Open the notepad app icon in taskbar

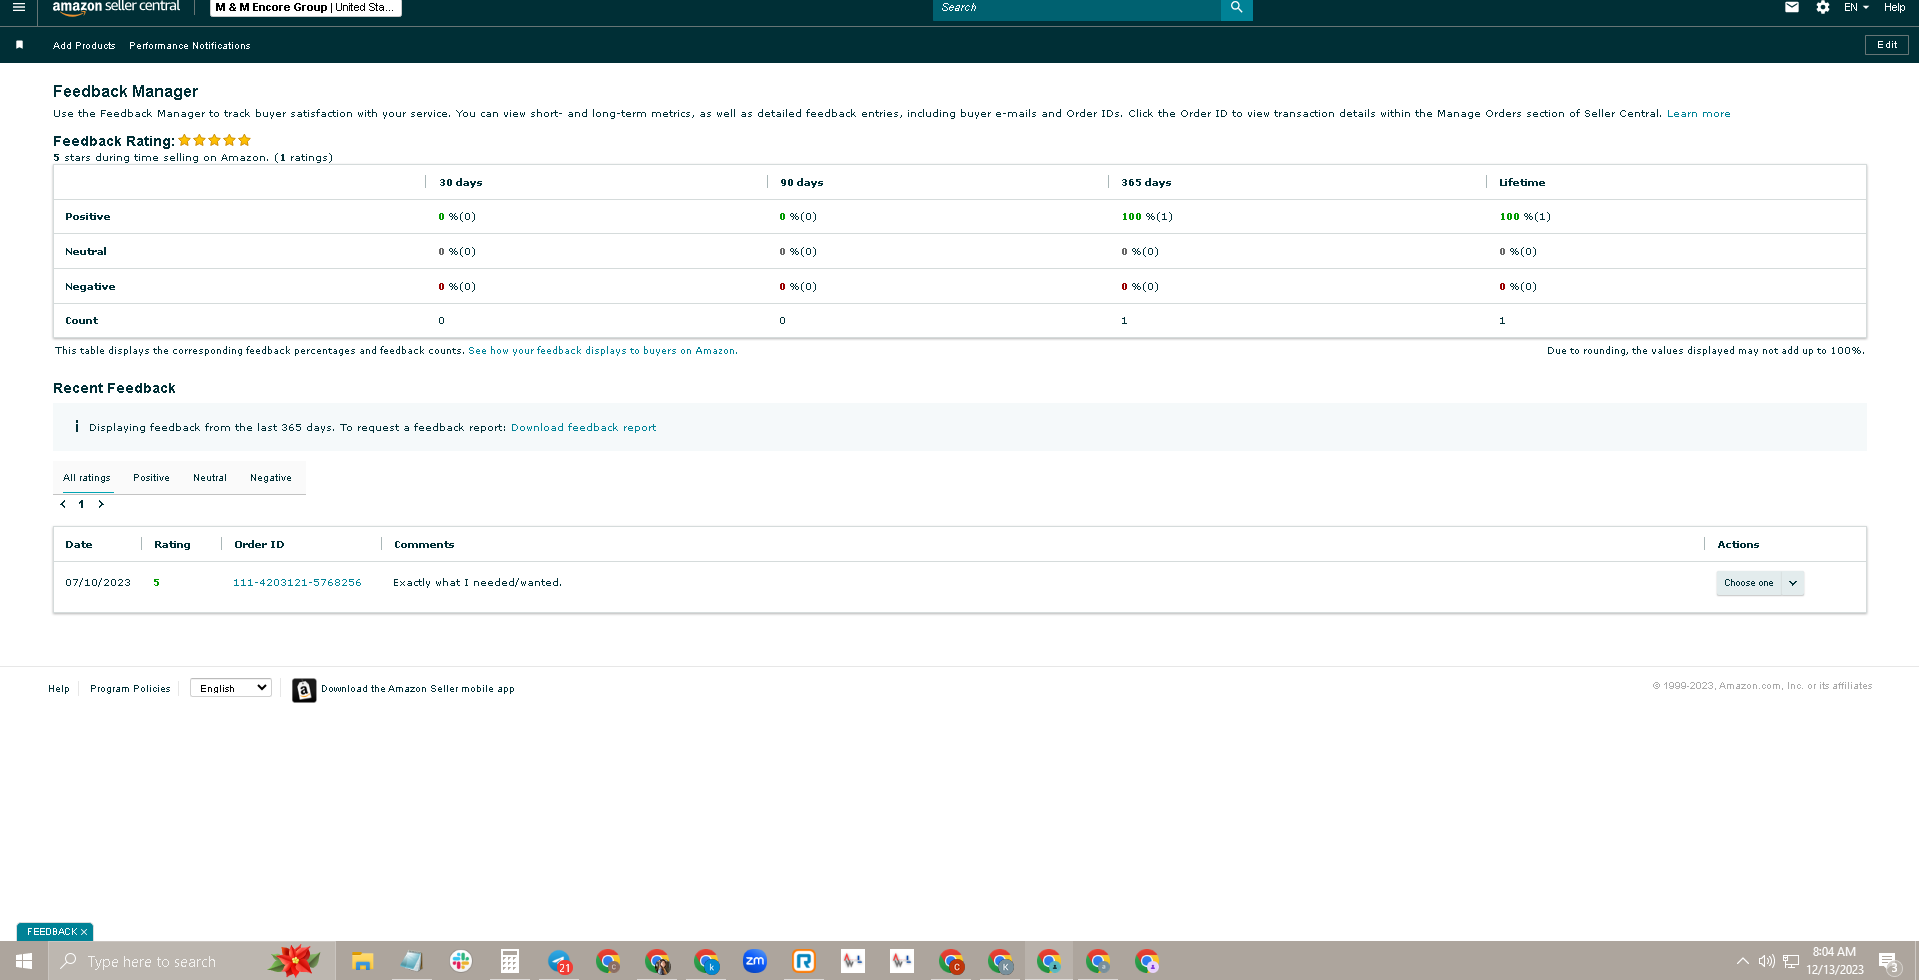(412, 961)
